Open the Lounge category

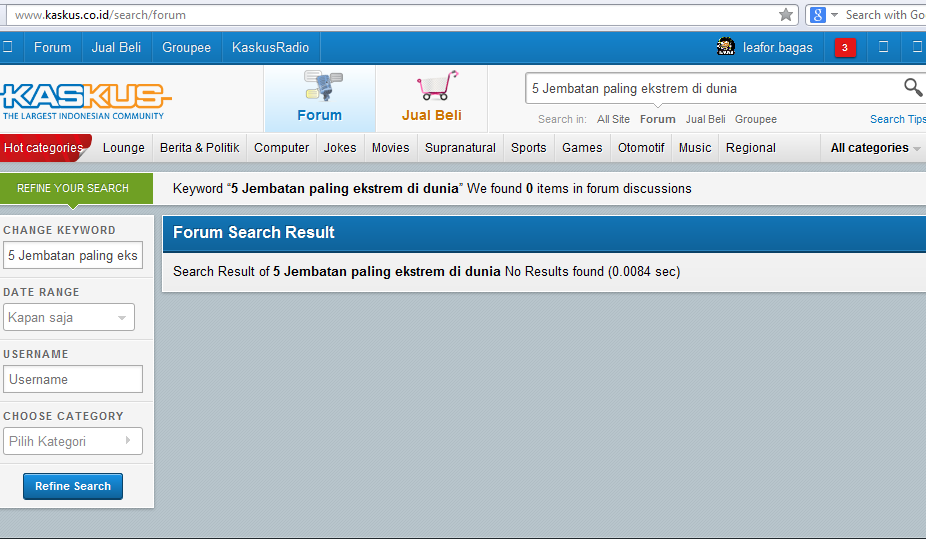123,148
